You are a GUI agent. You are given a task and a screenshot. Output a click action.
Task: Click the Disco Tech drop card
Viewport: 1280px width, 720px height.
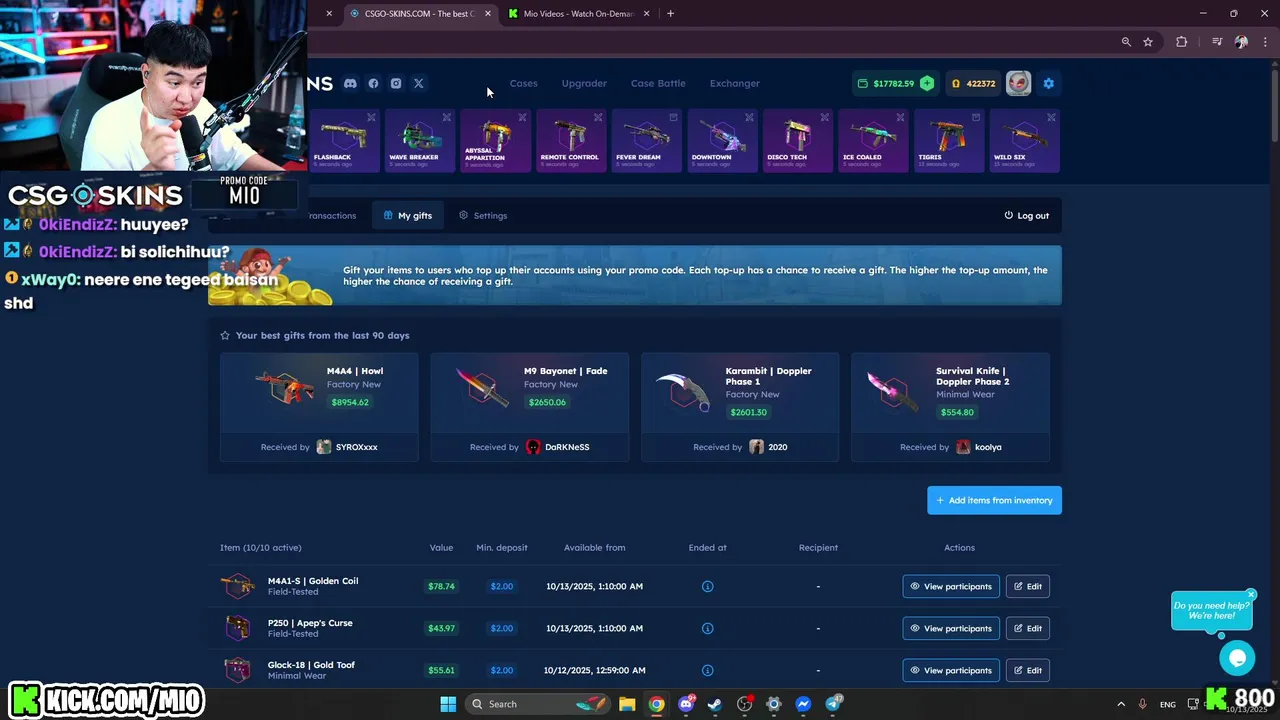point(798,141)
